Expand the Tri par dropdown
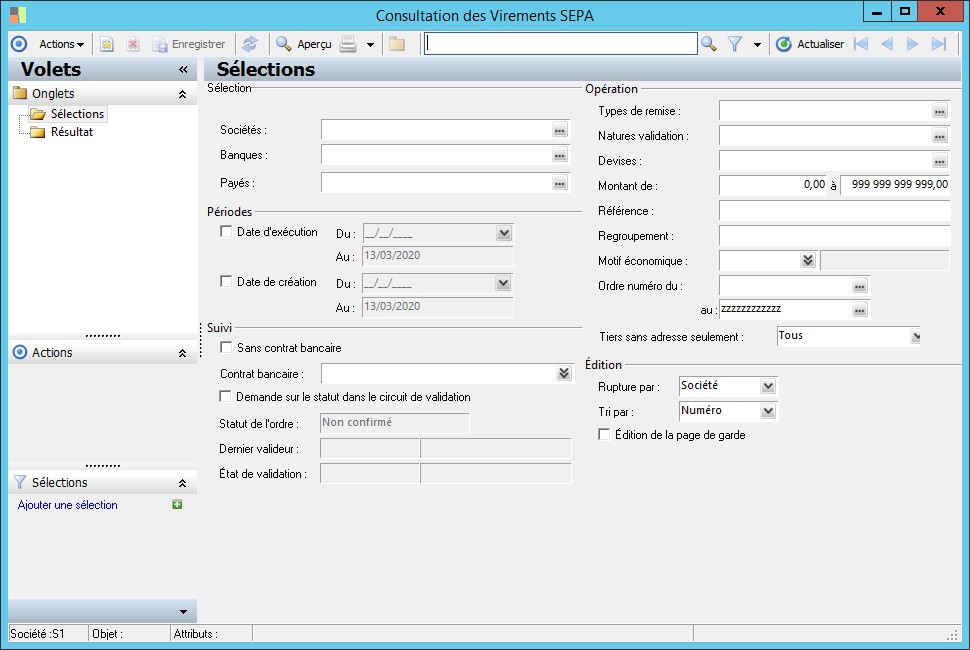The image size is (970, 650). (x=767, y=411)
